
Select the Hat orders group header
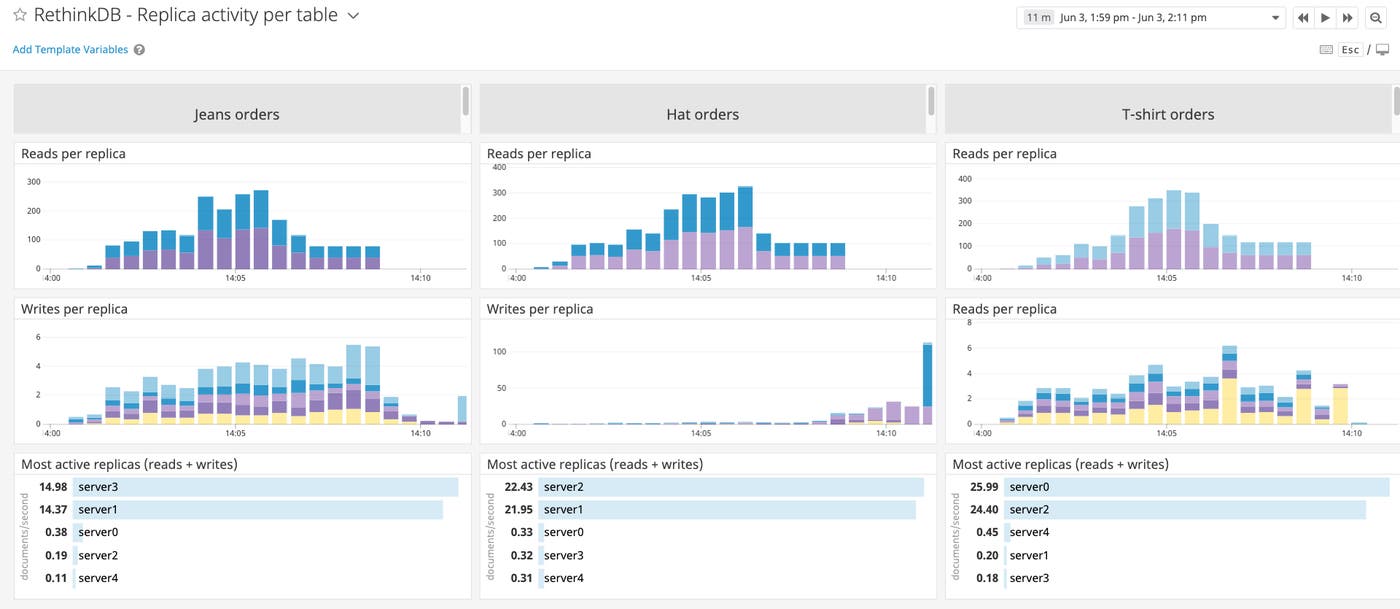pos(702,113)
